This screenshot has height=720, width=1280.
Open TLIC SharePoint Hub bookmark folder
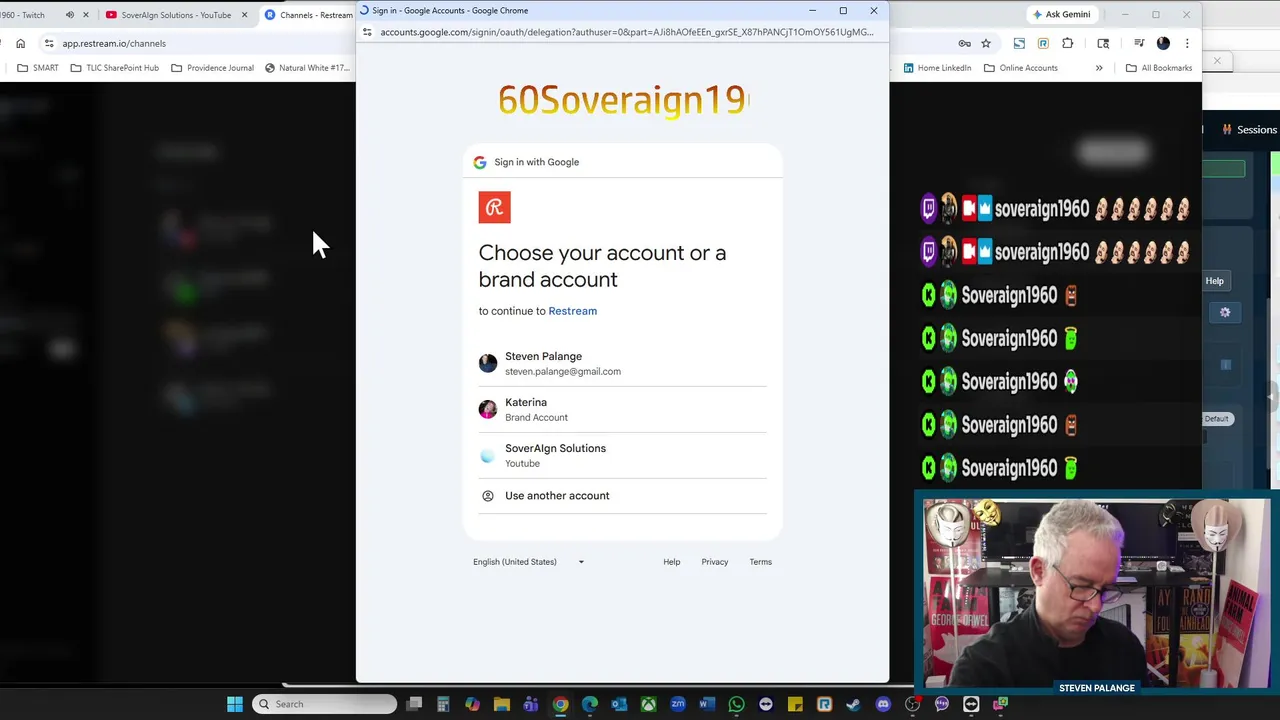click(114, 68)
